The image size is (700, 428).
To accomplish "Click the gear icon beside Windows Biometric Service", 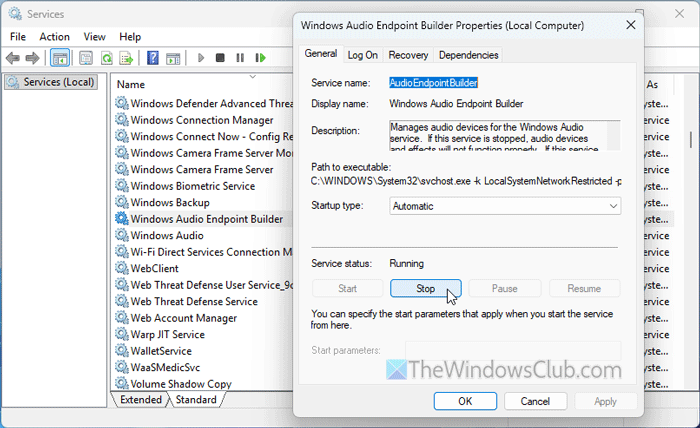I will [121, 185].
